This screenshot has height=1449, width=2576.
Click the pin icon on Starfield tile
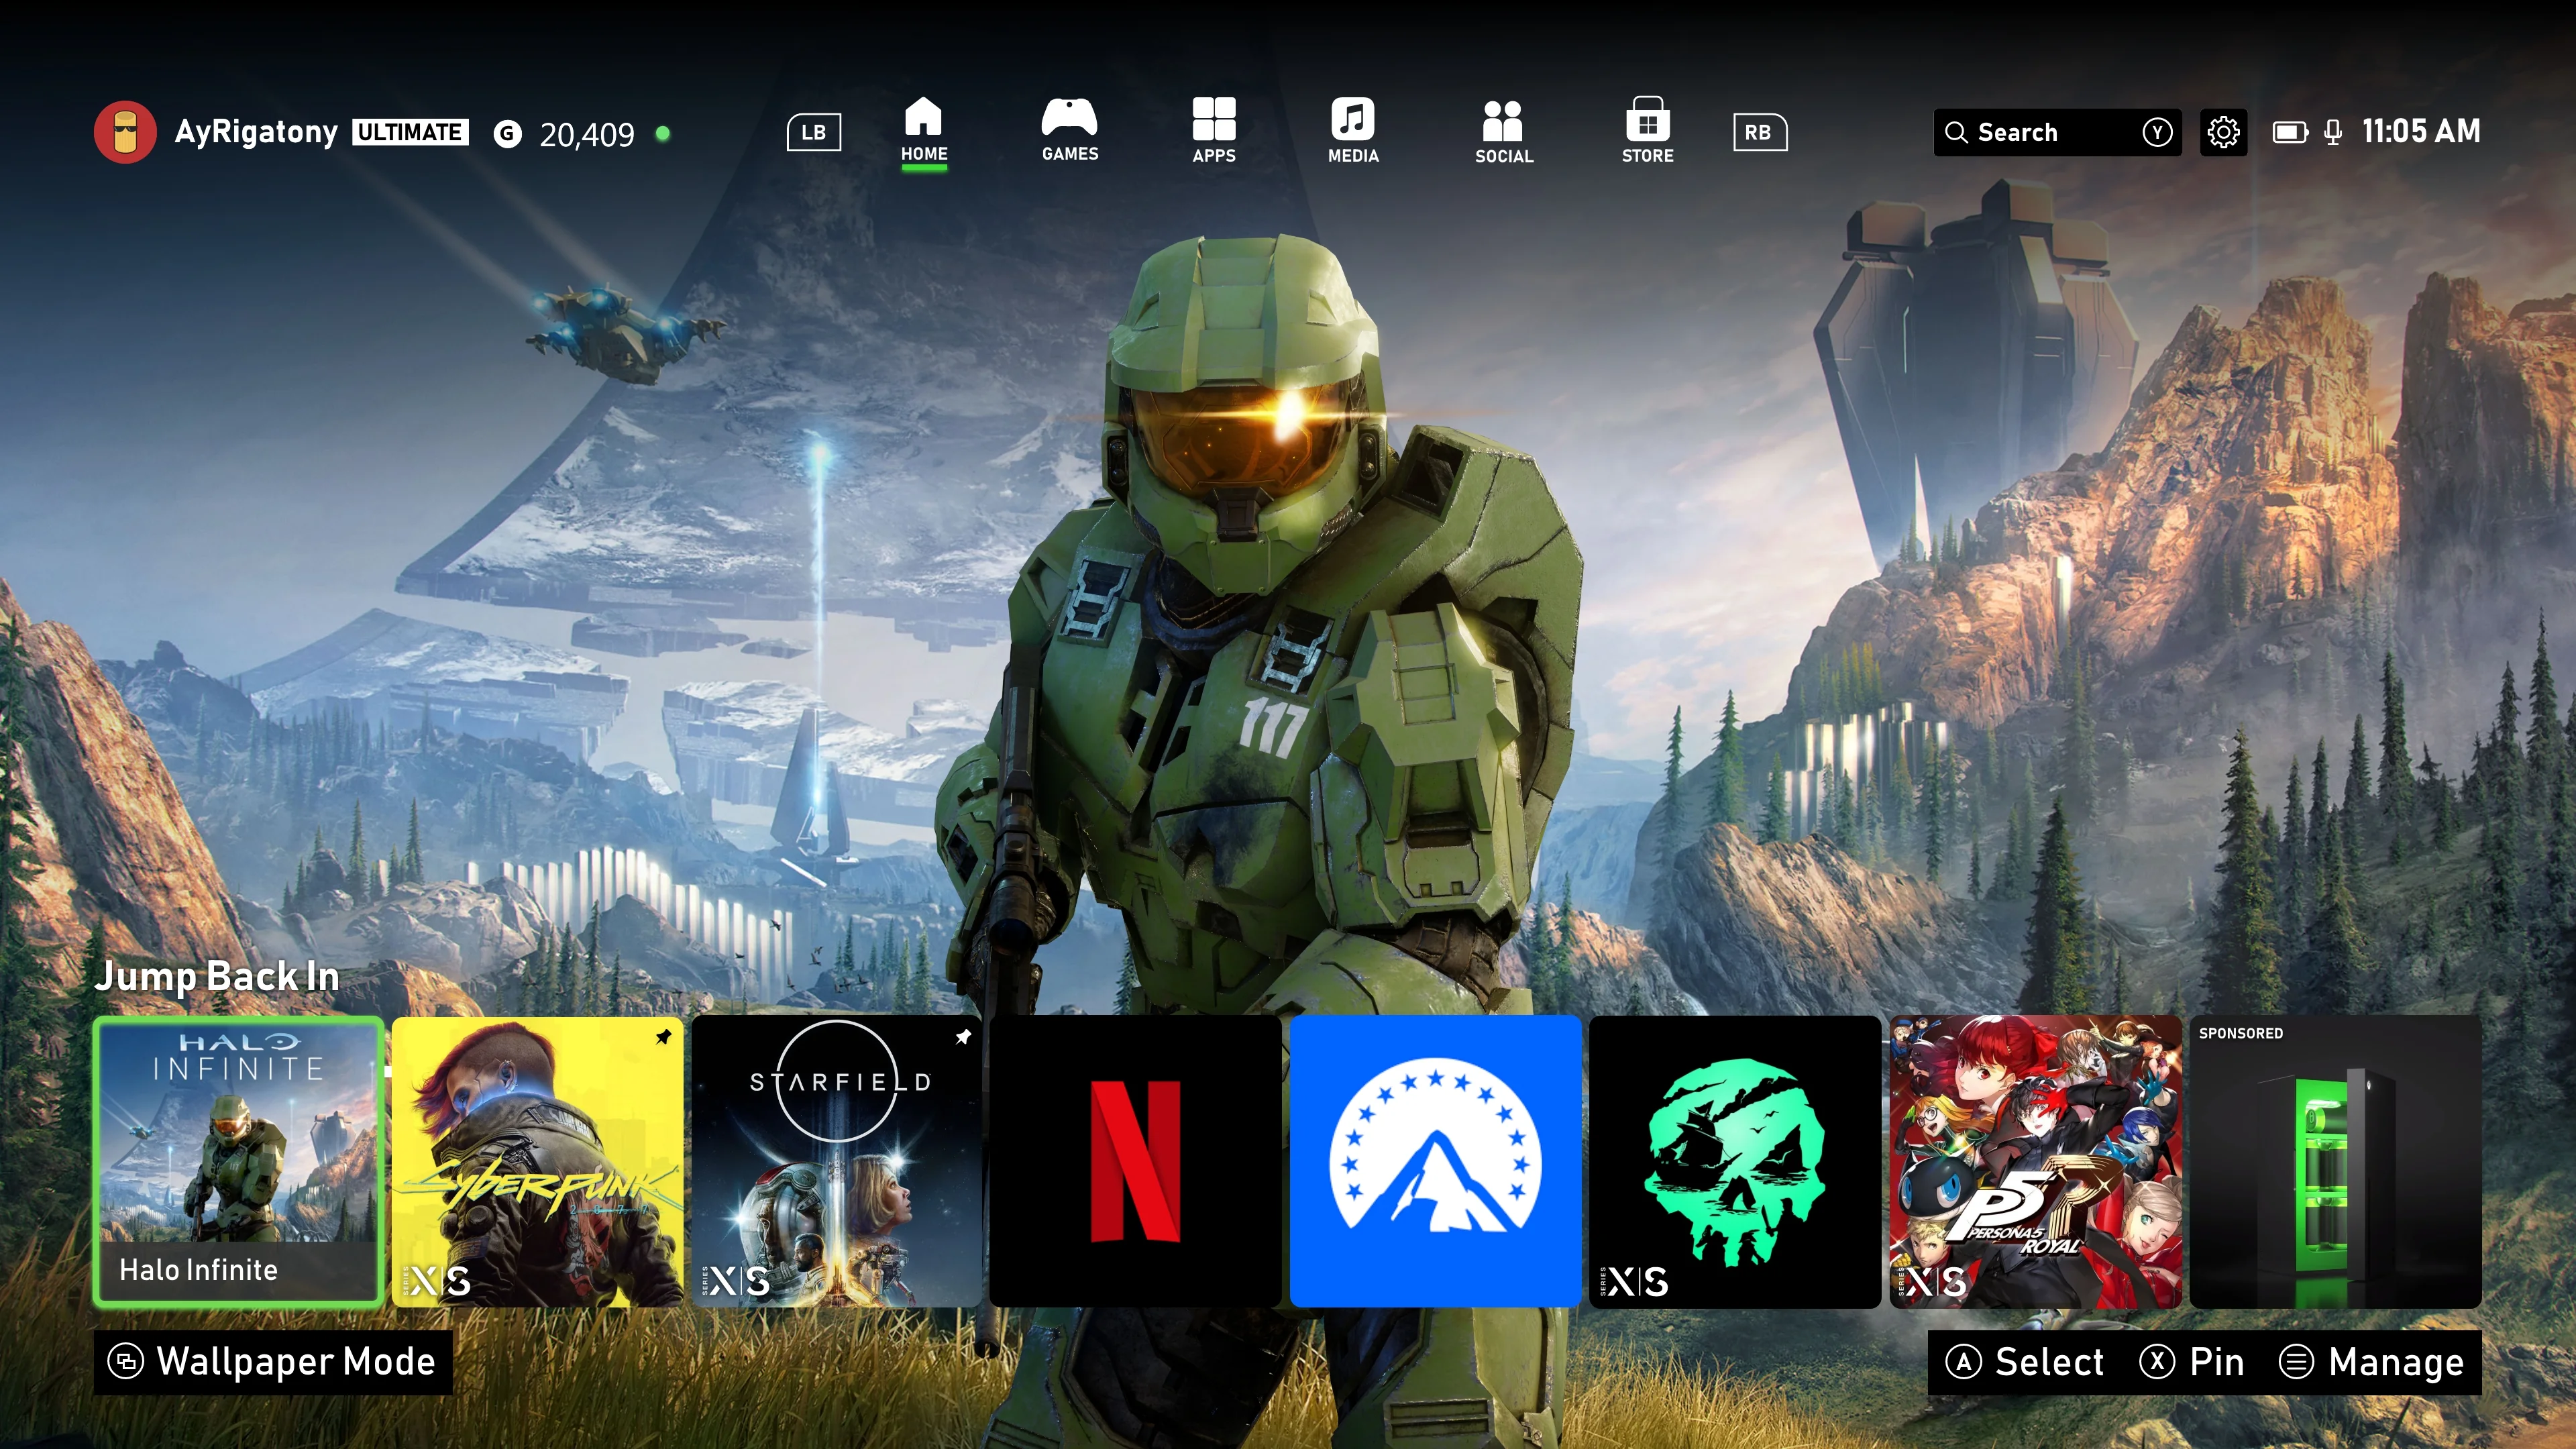963,1037
